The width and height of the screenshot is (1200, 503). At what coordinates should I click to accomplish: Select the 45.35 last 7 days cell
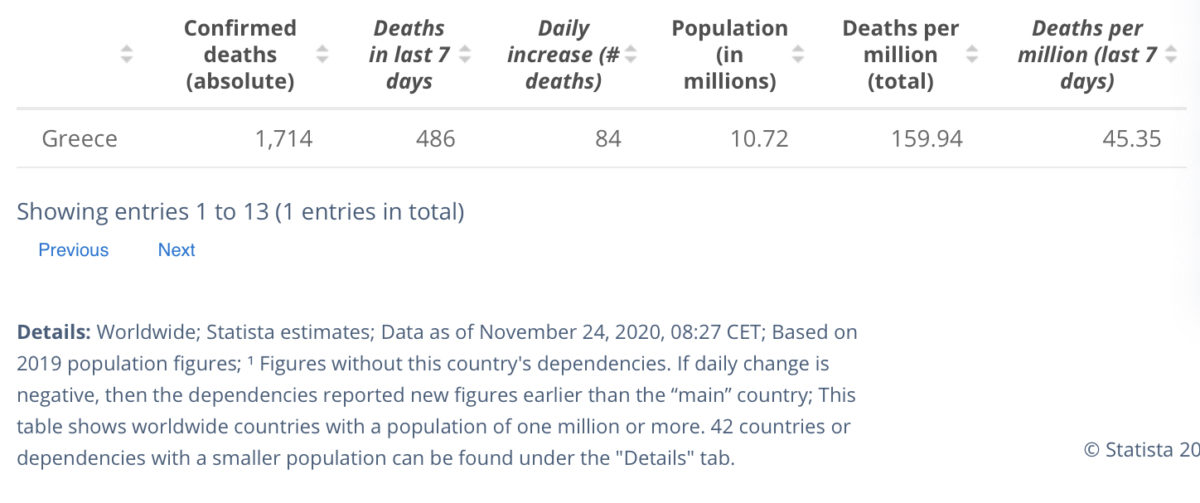coord(1131,139)
